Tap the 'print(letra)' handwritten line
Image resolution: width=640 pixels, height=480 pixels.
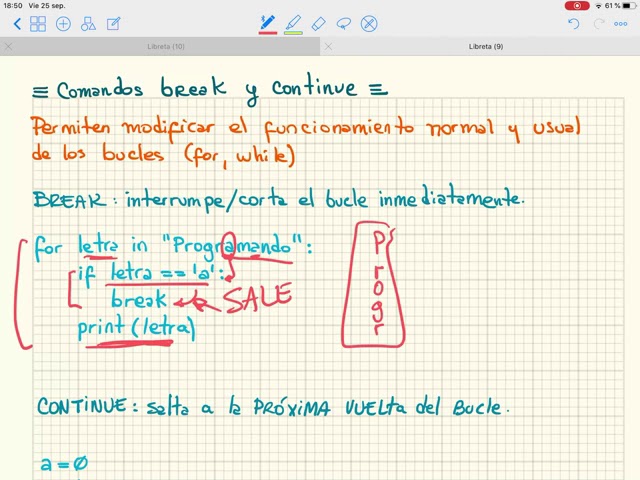click(x=136, y=327)
